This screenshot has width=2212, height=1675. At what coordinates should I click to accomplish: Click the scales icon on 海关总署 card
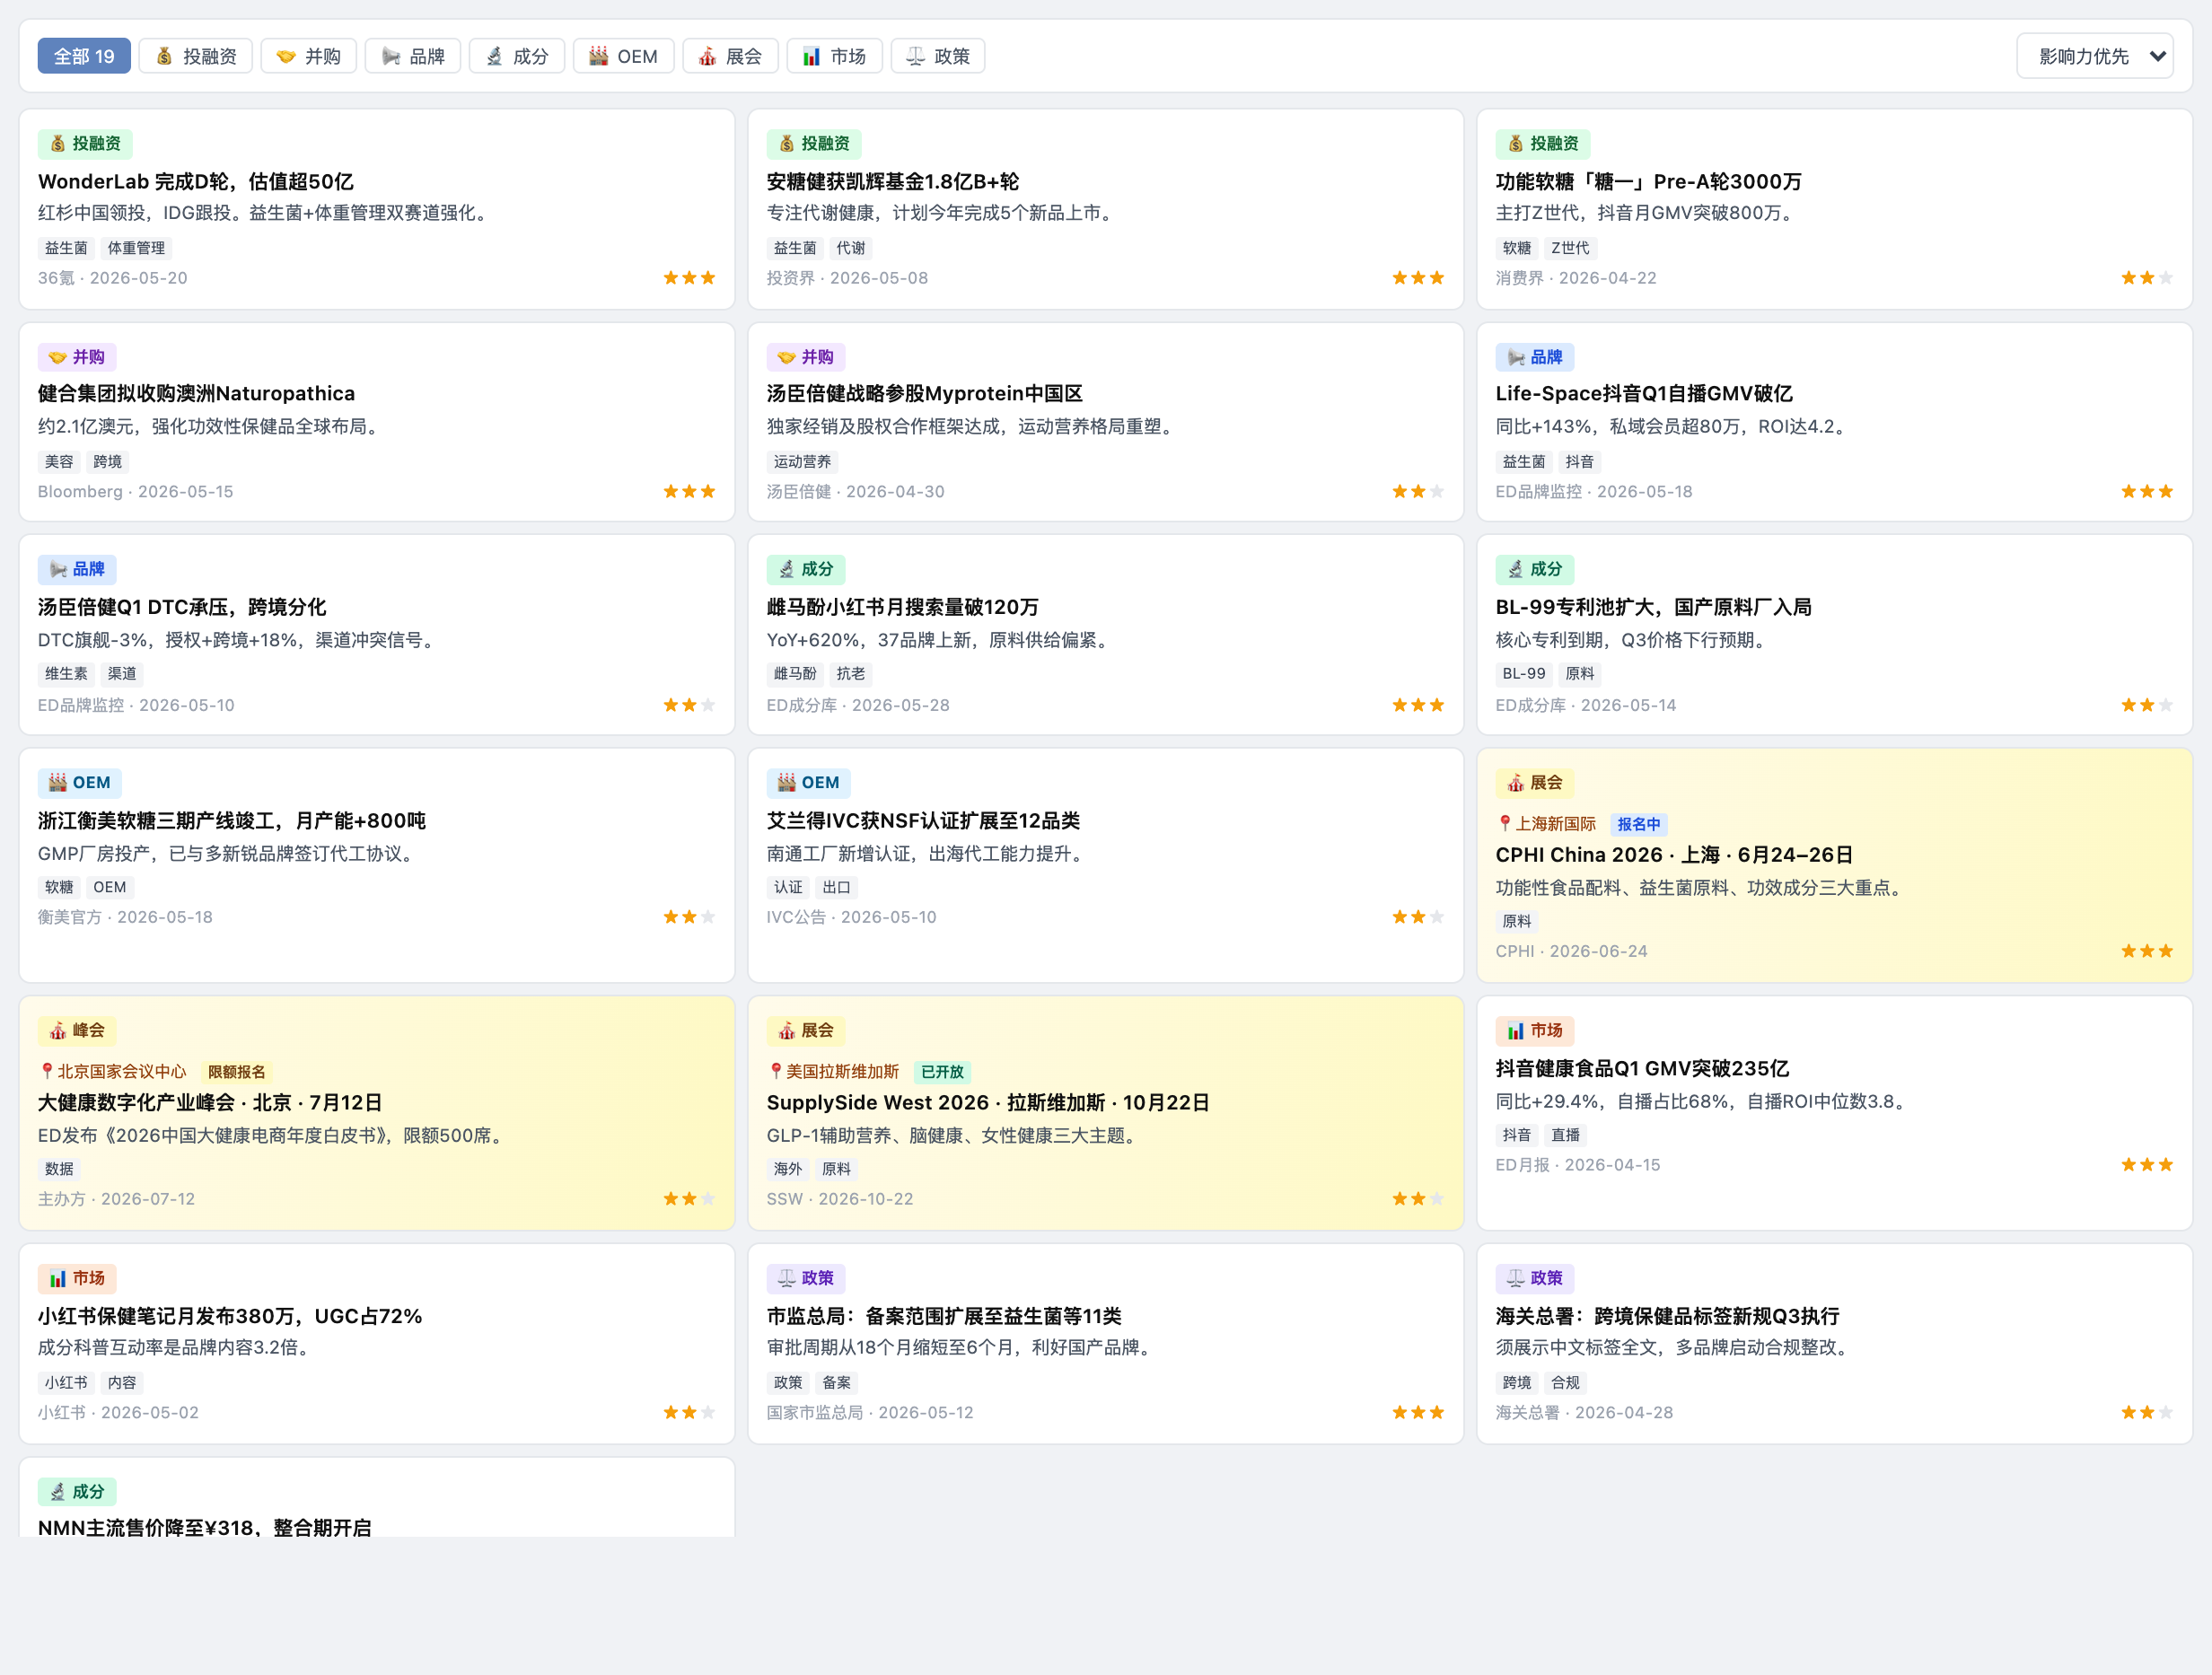pyautogui.click(x=1516, y=1278)
